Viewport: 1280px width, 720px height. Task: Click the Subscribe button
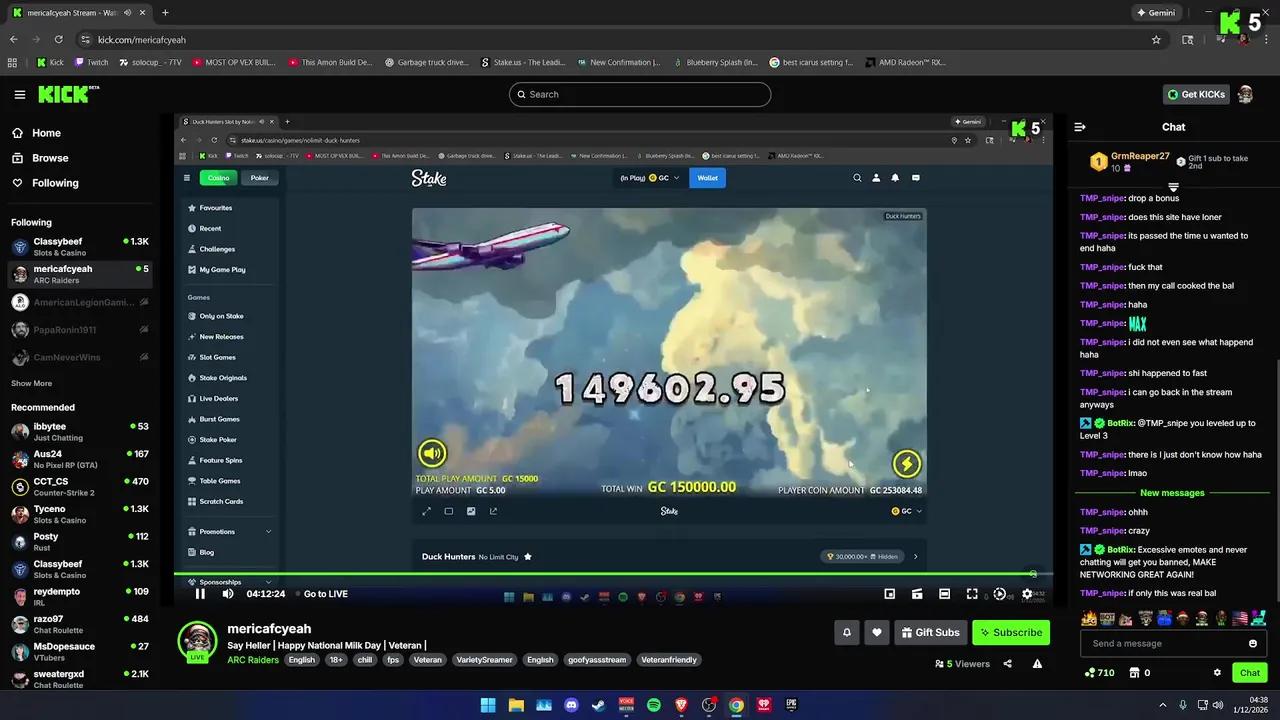click(x=1010, y=632)
